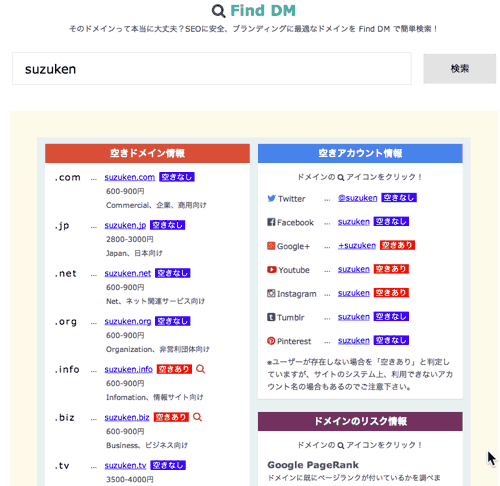Click the 空きあり badge in Youtube row

click(x=391, y=269)
